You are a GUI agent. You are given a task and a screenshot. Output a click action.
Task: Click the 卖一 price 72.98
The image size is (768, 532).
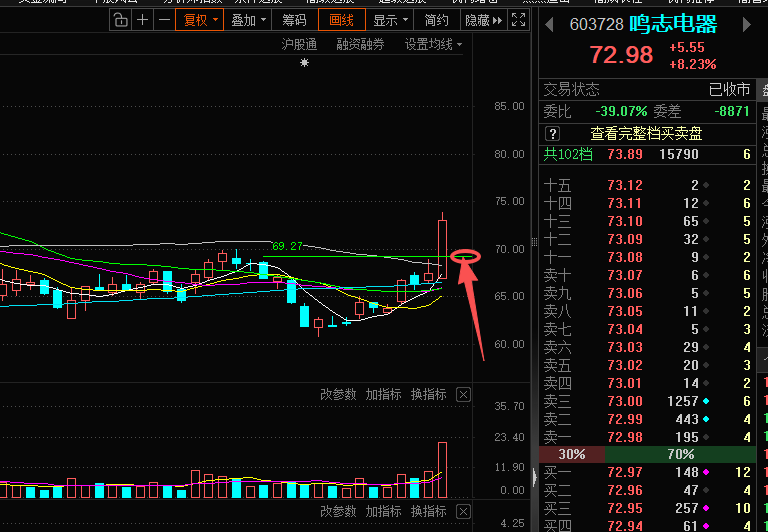tap(624, 437)
